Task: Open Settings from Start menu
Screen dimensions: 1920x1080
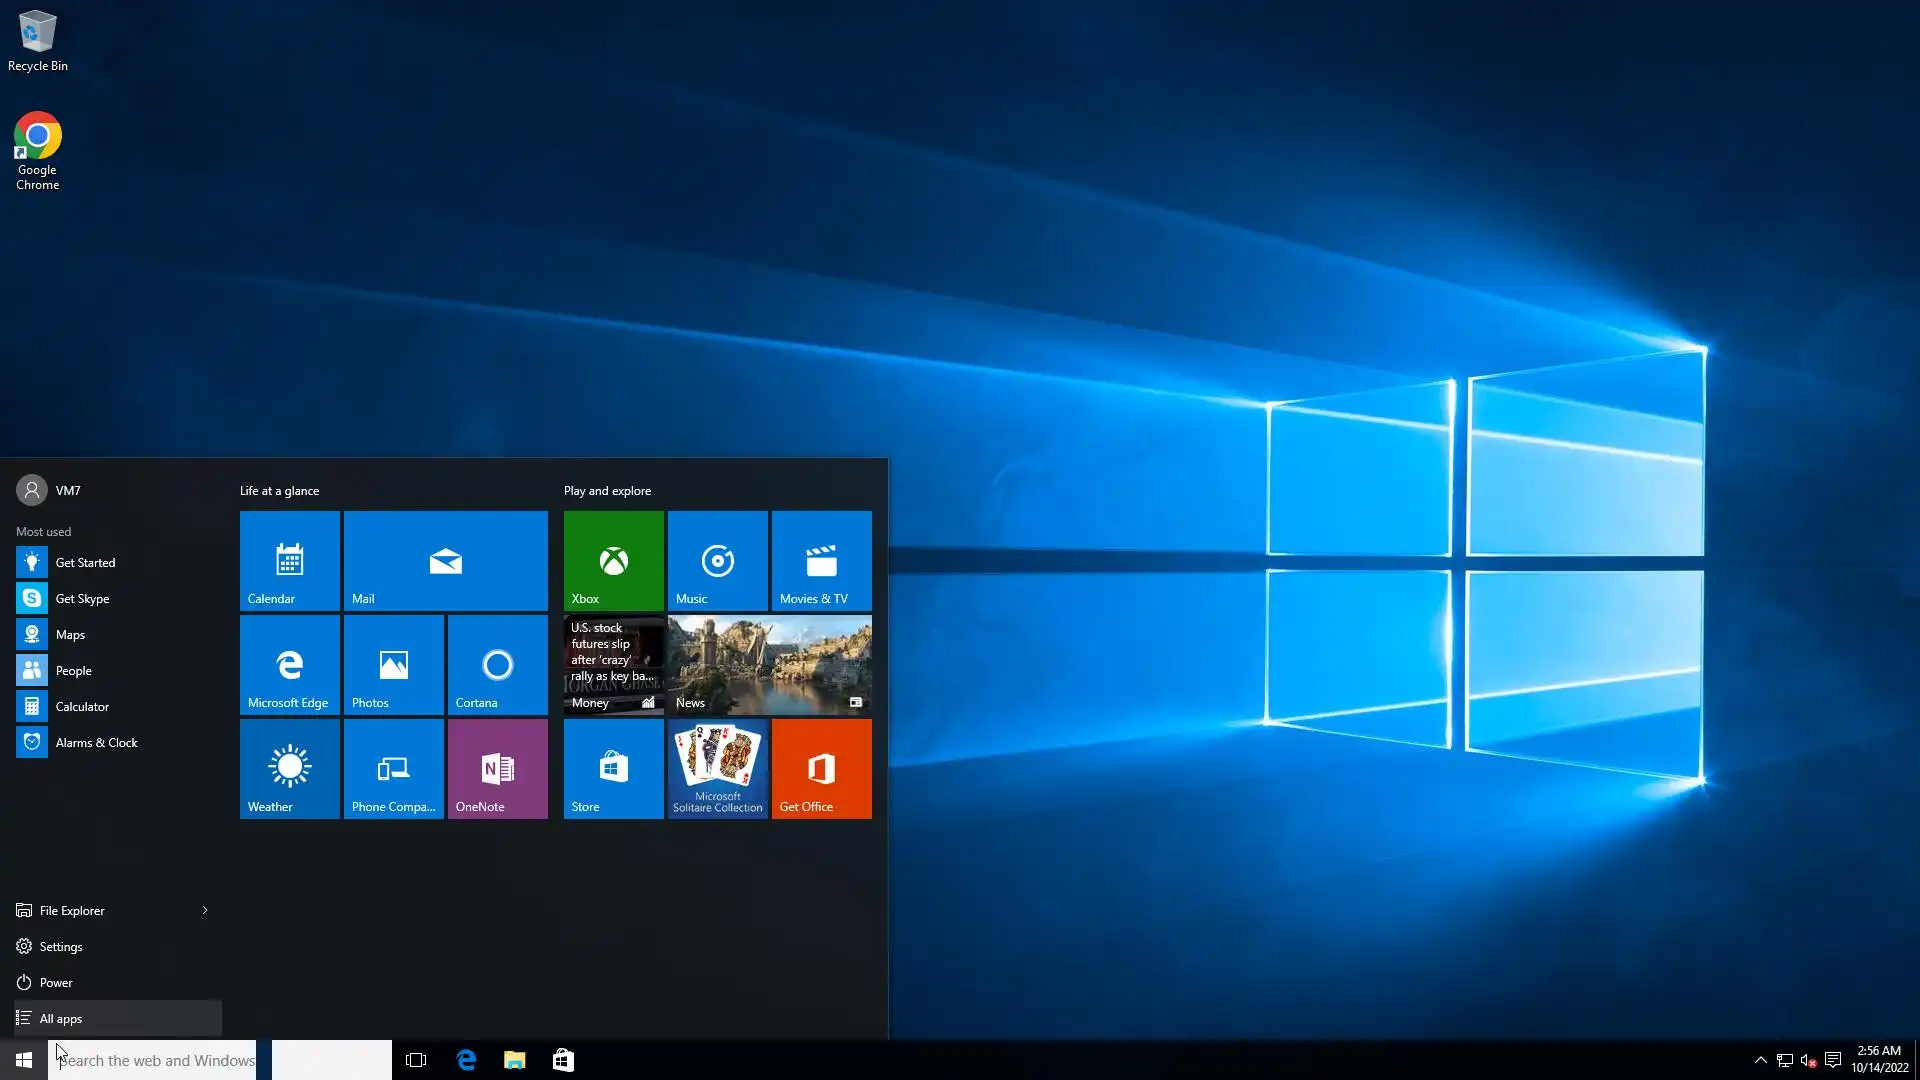Action: [x=60, y=946]
